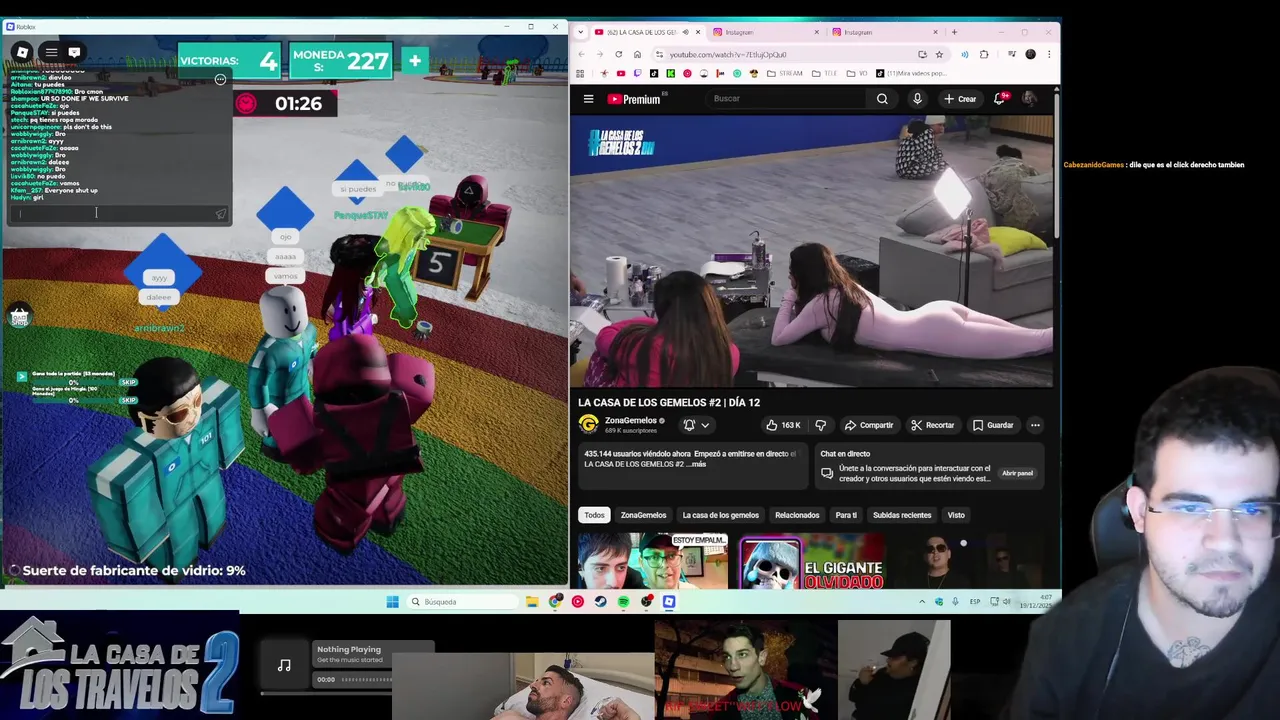Image resolution: width=1280 pixels, height=720 pixels.
Task: Open ZonaGemelos channel avatar
Action: click(588, 425)
